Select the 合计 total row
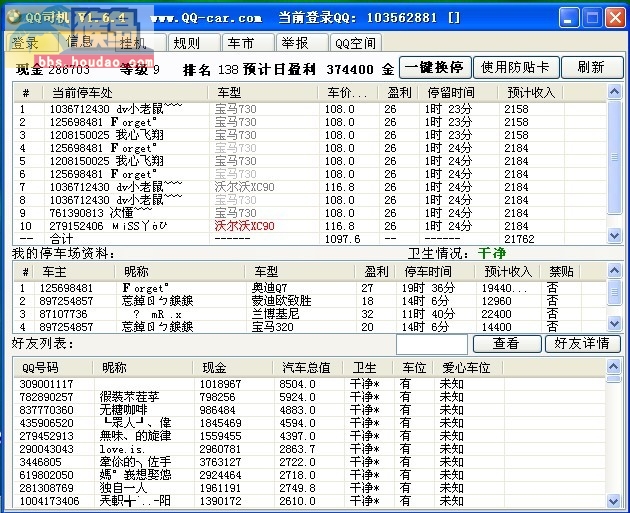This screenshot has height=513, width=630. click(x=310, y=239)
